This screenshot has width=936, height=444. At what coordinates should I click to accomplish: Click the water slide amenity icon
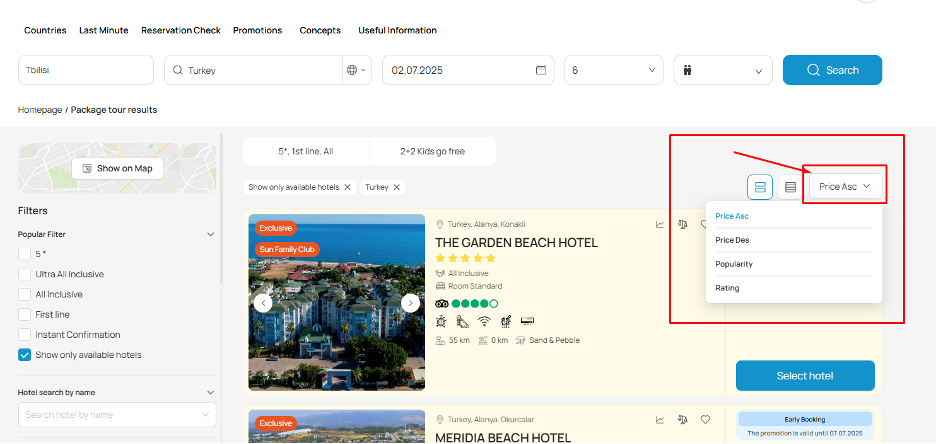463,322
